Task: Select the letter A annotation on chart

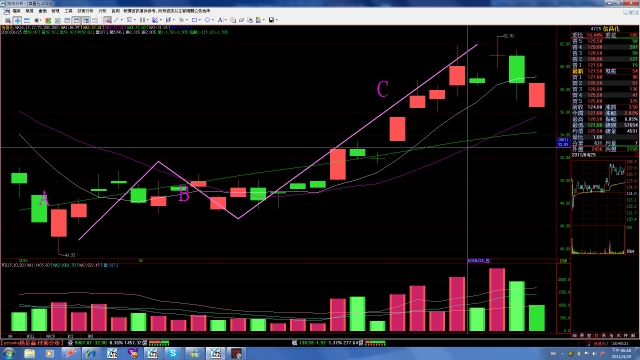Action: click(44, 199)
